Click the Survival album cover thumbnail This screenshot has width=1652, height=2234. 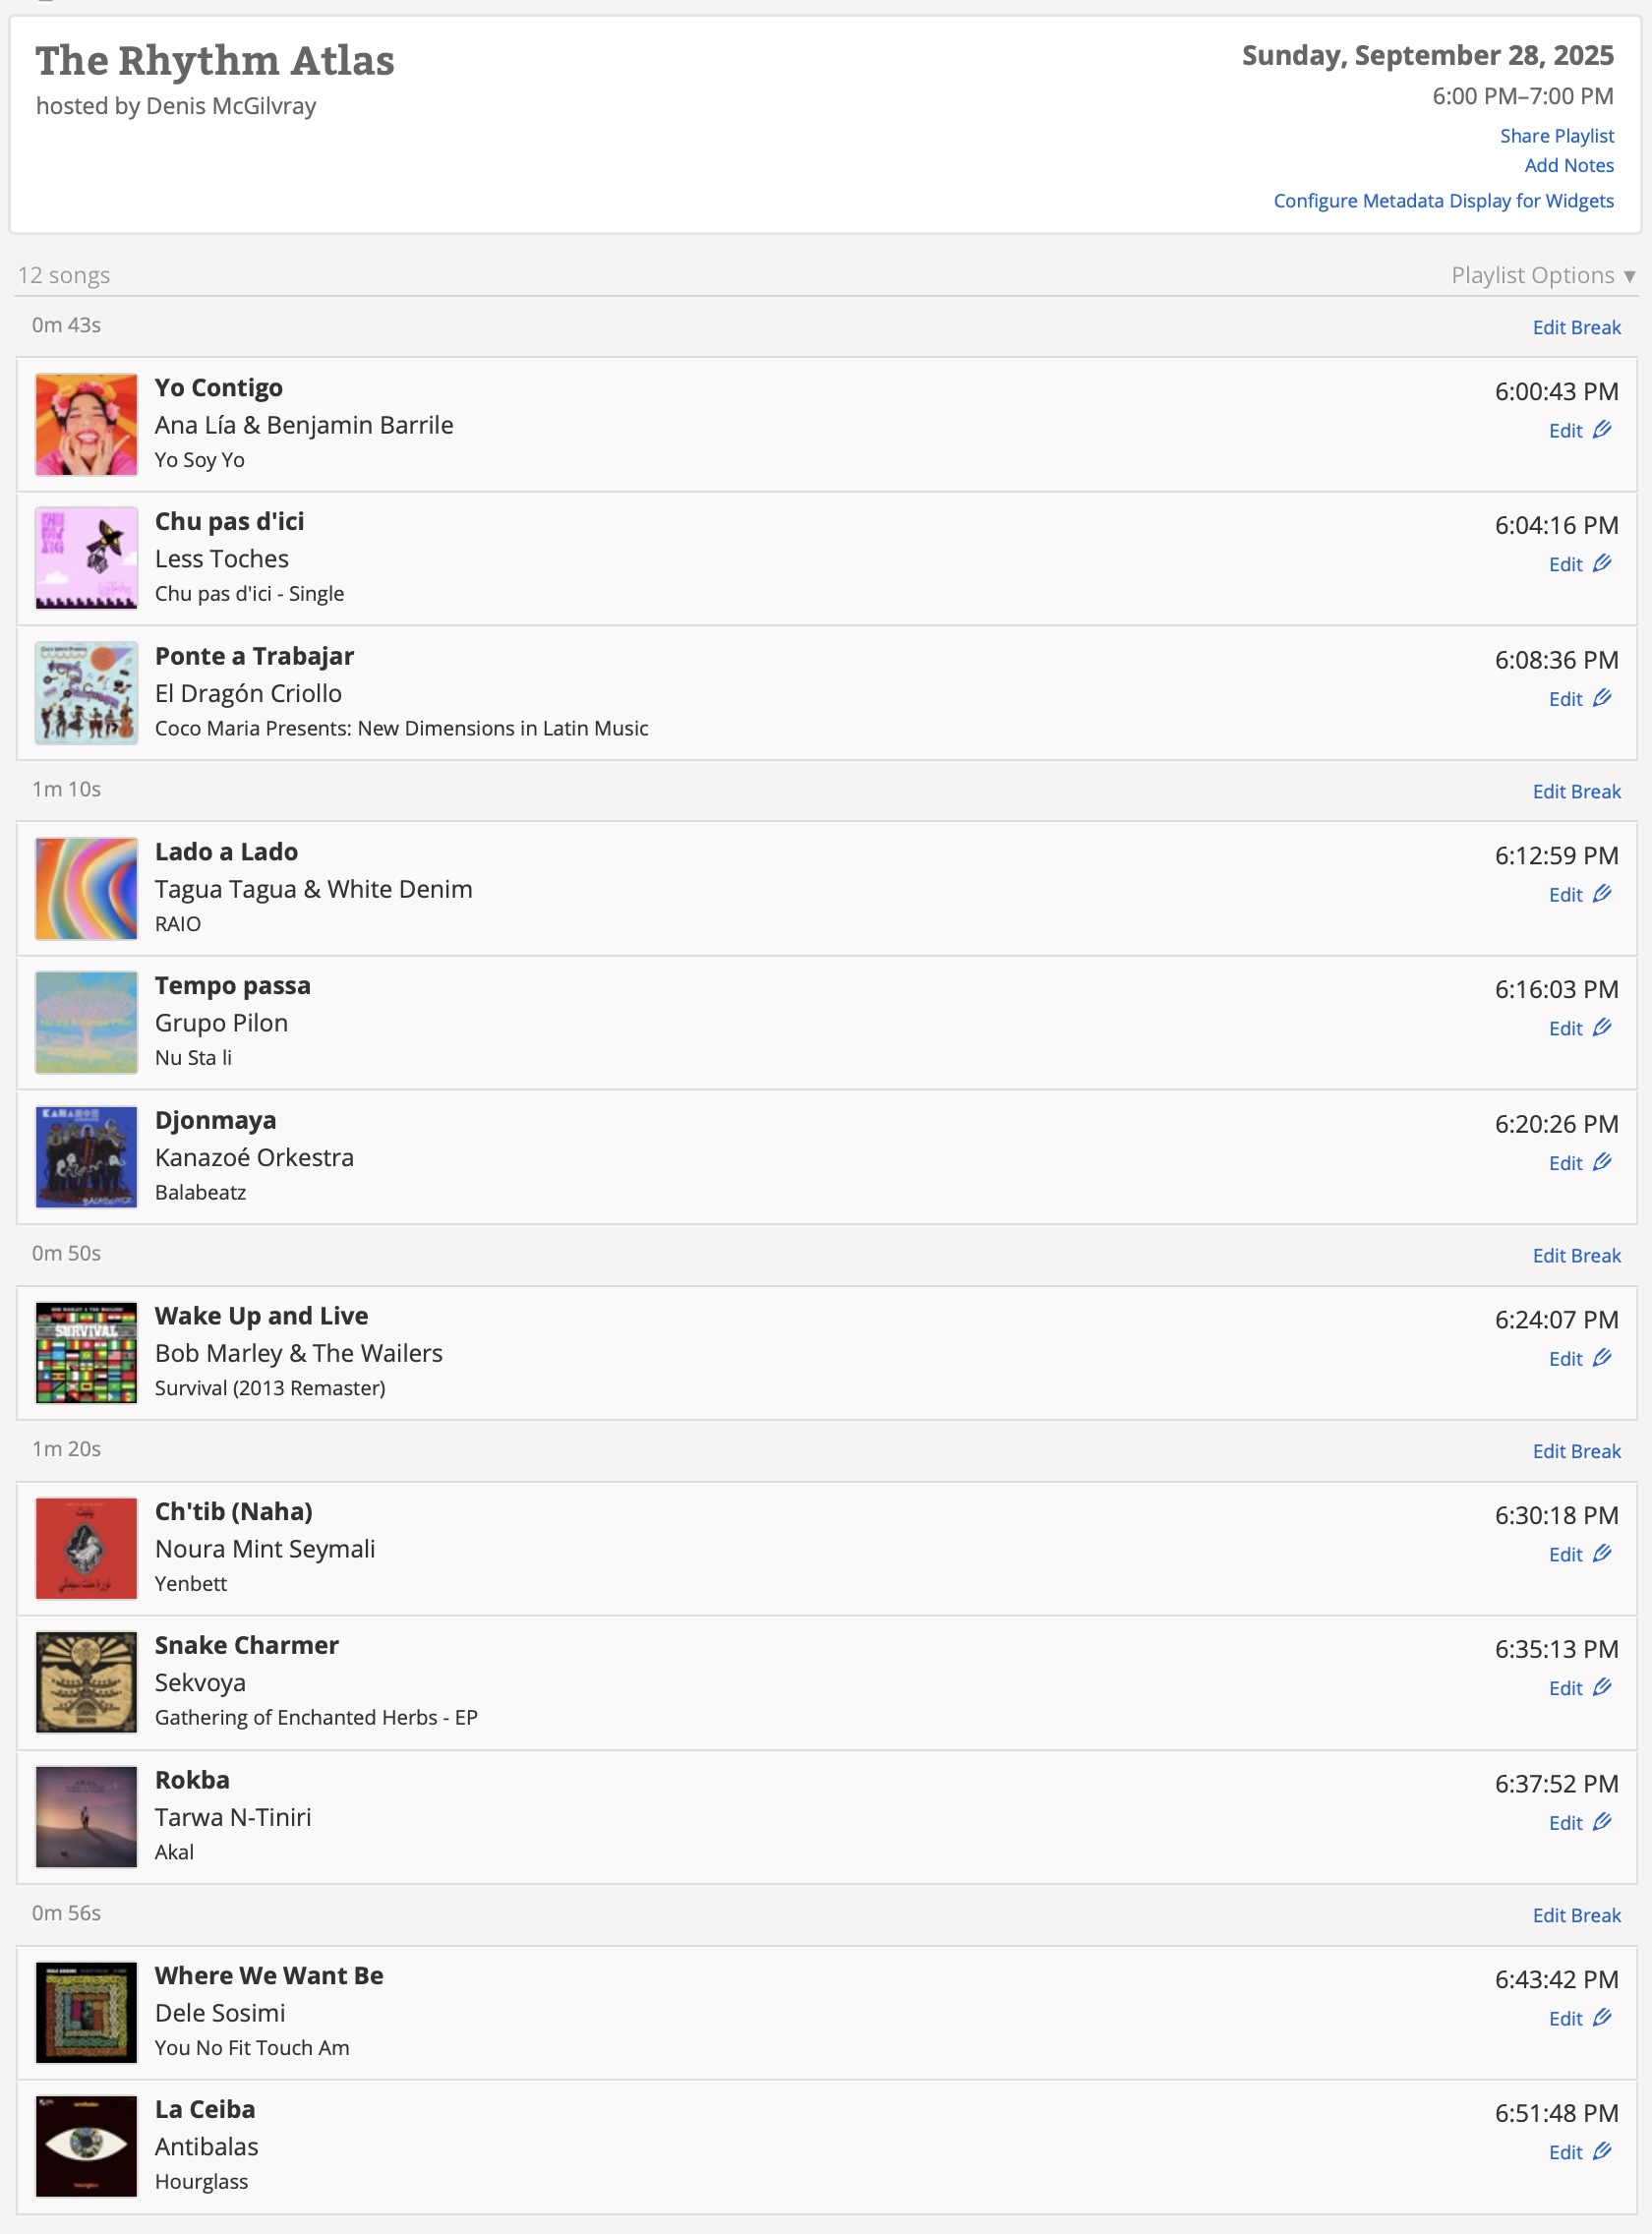(86, 1353)
